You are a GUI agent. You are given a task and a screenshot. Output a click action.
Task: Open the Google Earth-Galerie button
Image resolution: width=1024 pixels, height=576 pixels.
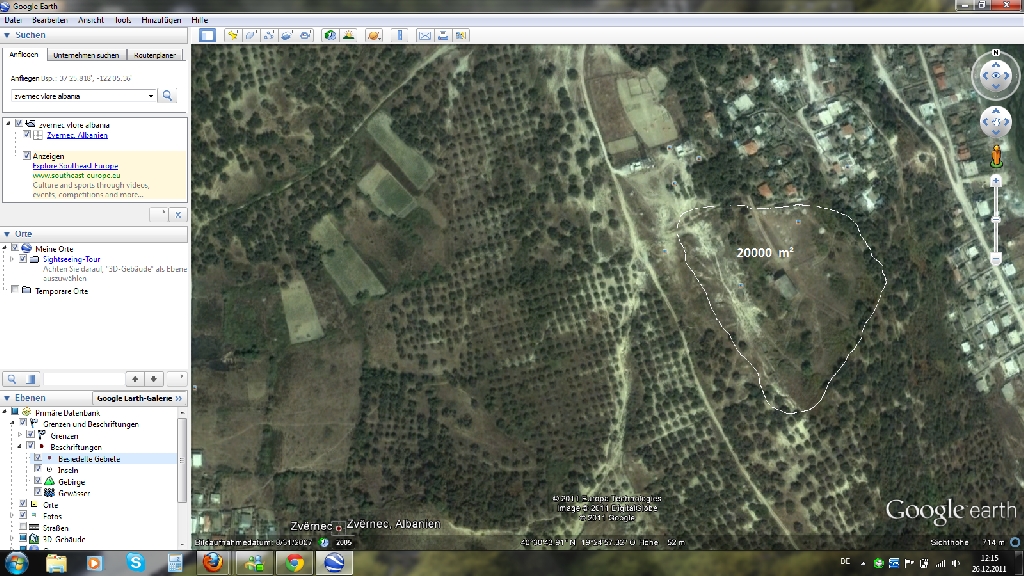(x=139, y=398)
